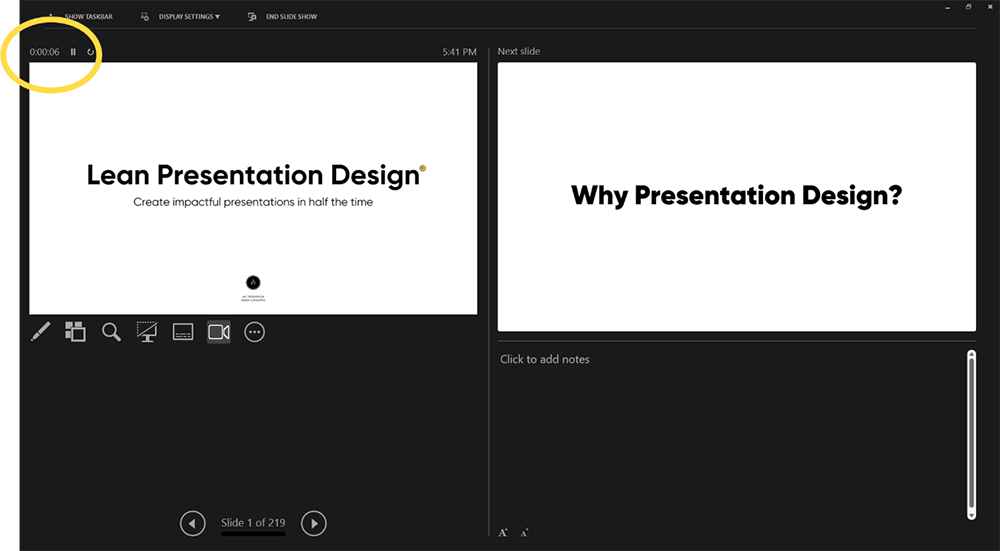
Task: Black out the slide show screen
Action: click(147, 332)
